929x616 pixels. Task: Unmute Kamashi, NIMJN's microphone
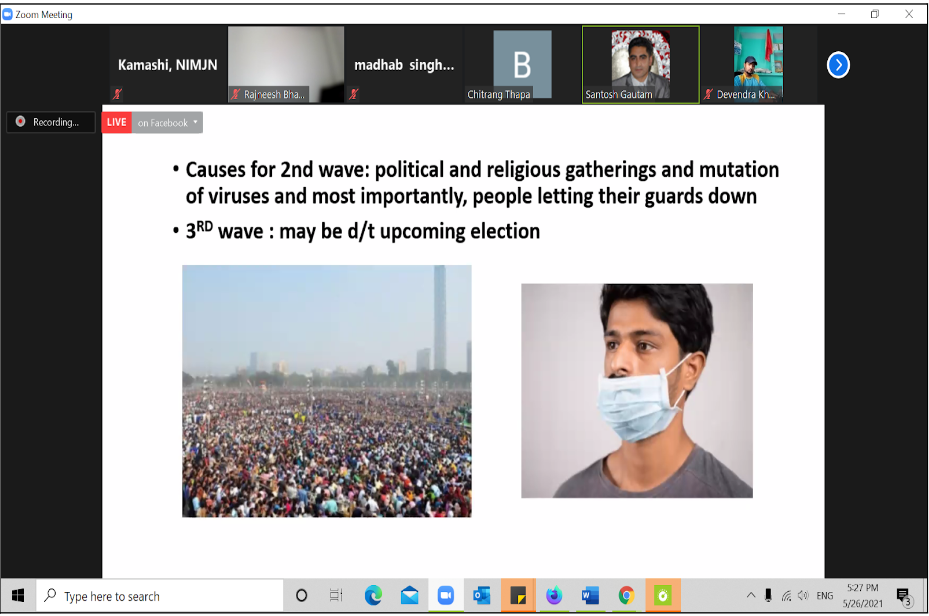coord(118,94)
